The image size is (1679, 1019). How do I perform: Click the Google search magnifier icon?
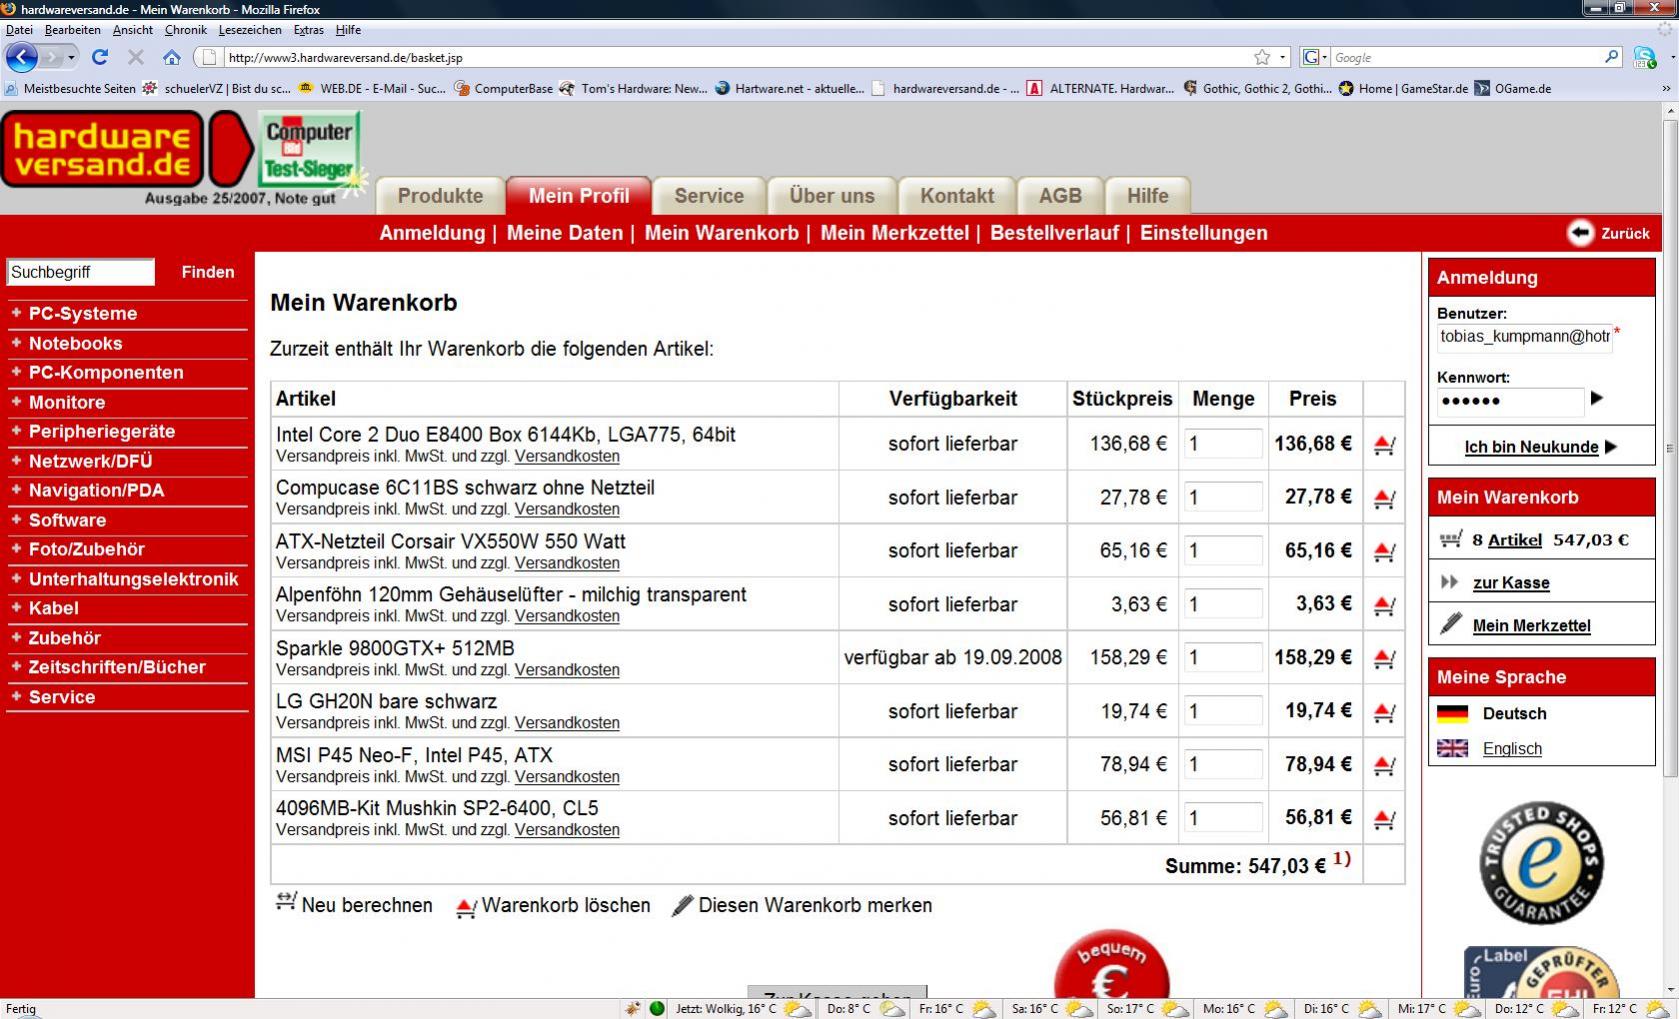pyautogui.click(x=1611, y=57)
